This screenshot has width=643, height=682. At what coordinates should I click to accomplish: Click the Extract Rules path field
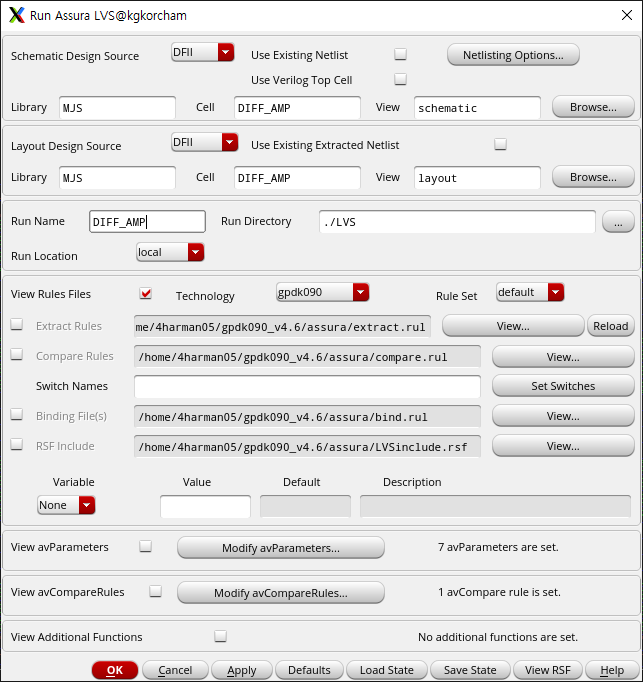[x=282, y=327]
